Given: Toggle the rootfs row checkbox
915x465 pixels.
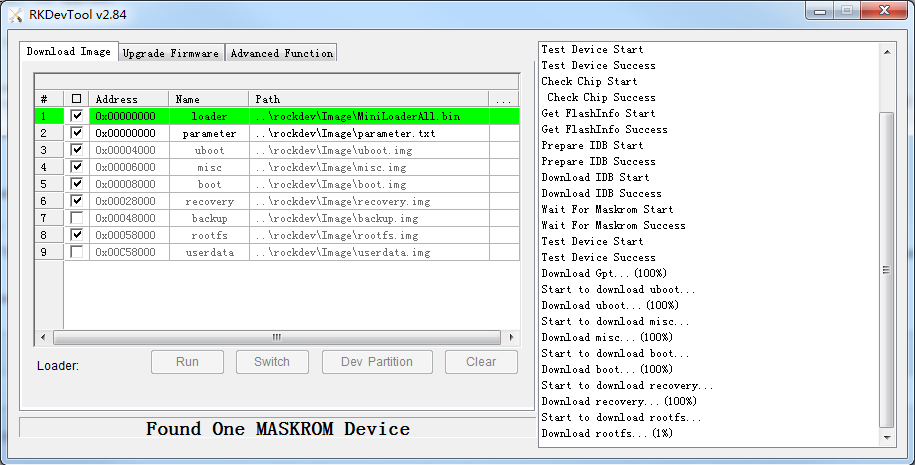Looking at the screenshot, I should point(76,235).
